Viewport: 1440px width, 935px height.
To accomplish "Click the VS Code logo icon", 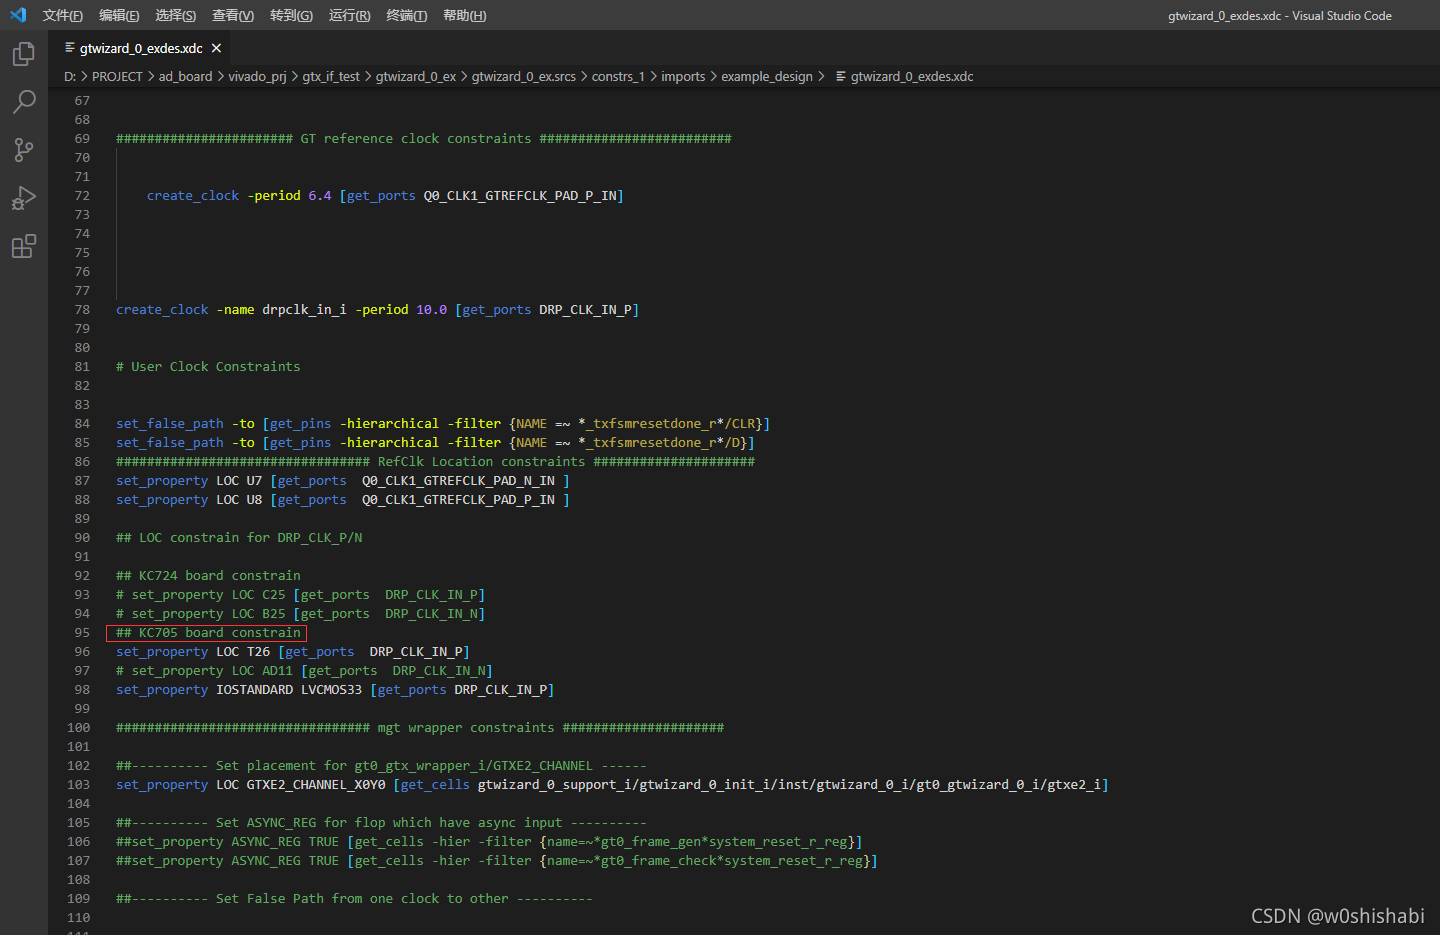I will [18, 15].
